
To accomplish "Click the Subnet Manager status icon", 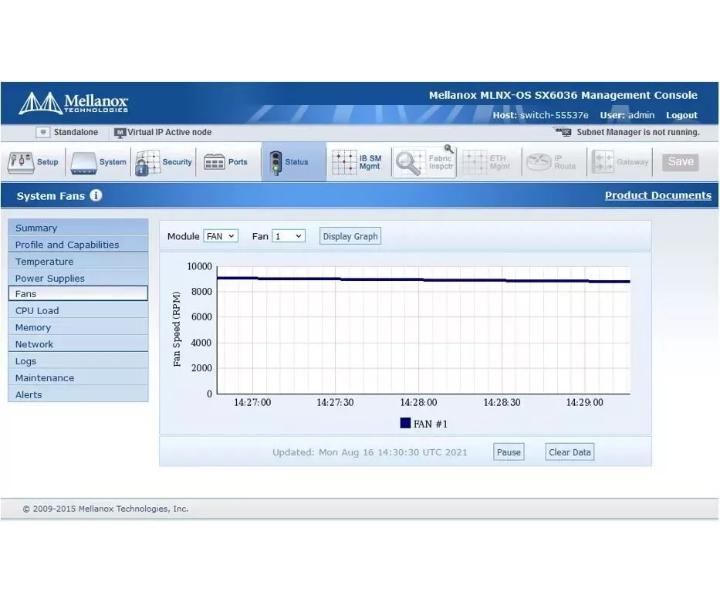I will tap(563, 132).
